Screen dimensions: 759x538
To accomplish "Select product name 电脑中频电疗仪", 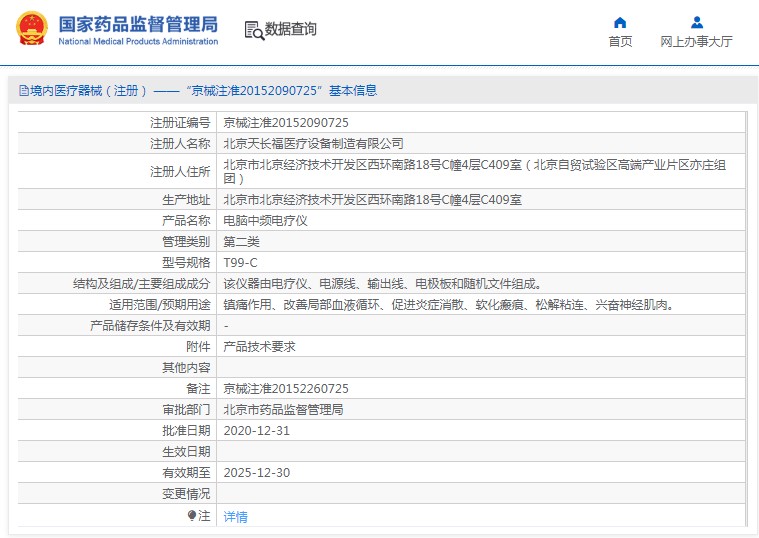I will [x=265, y=221].
